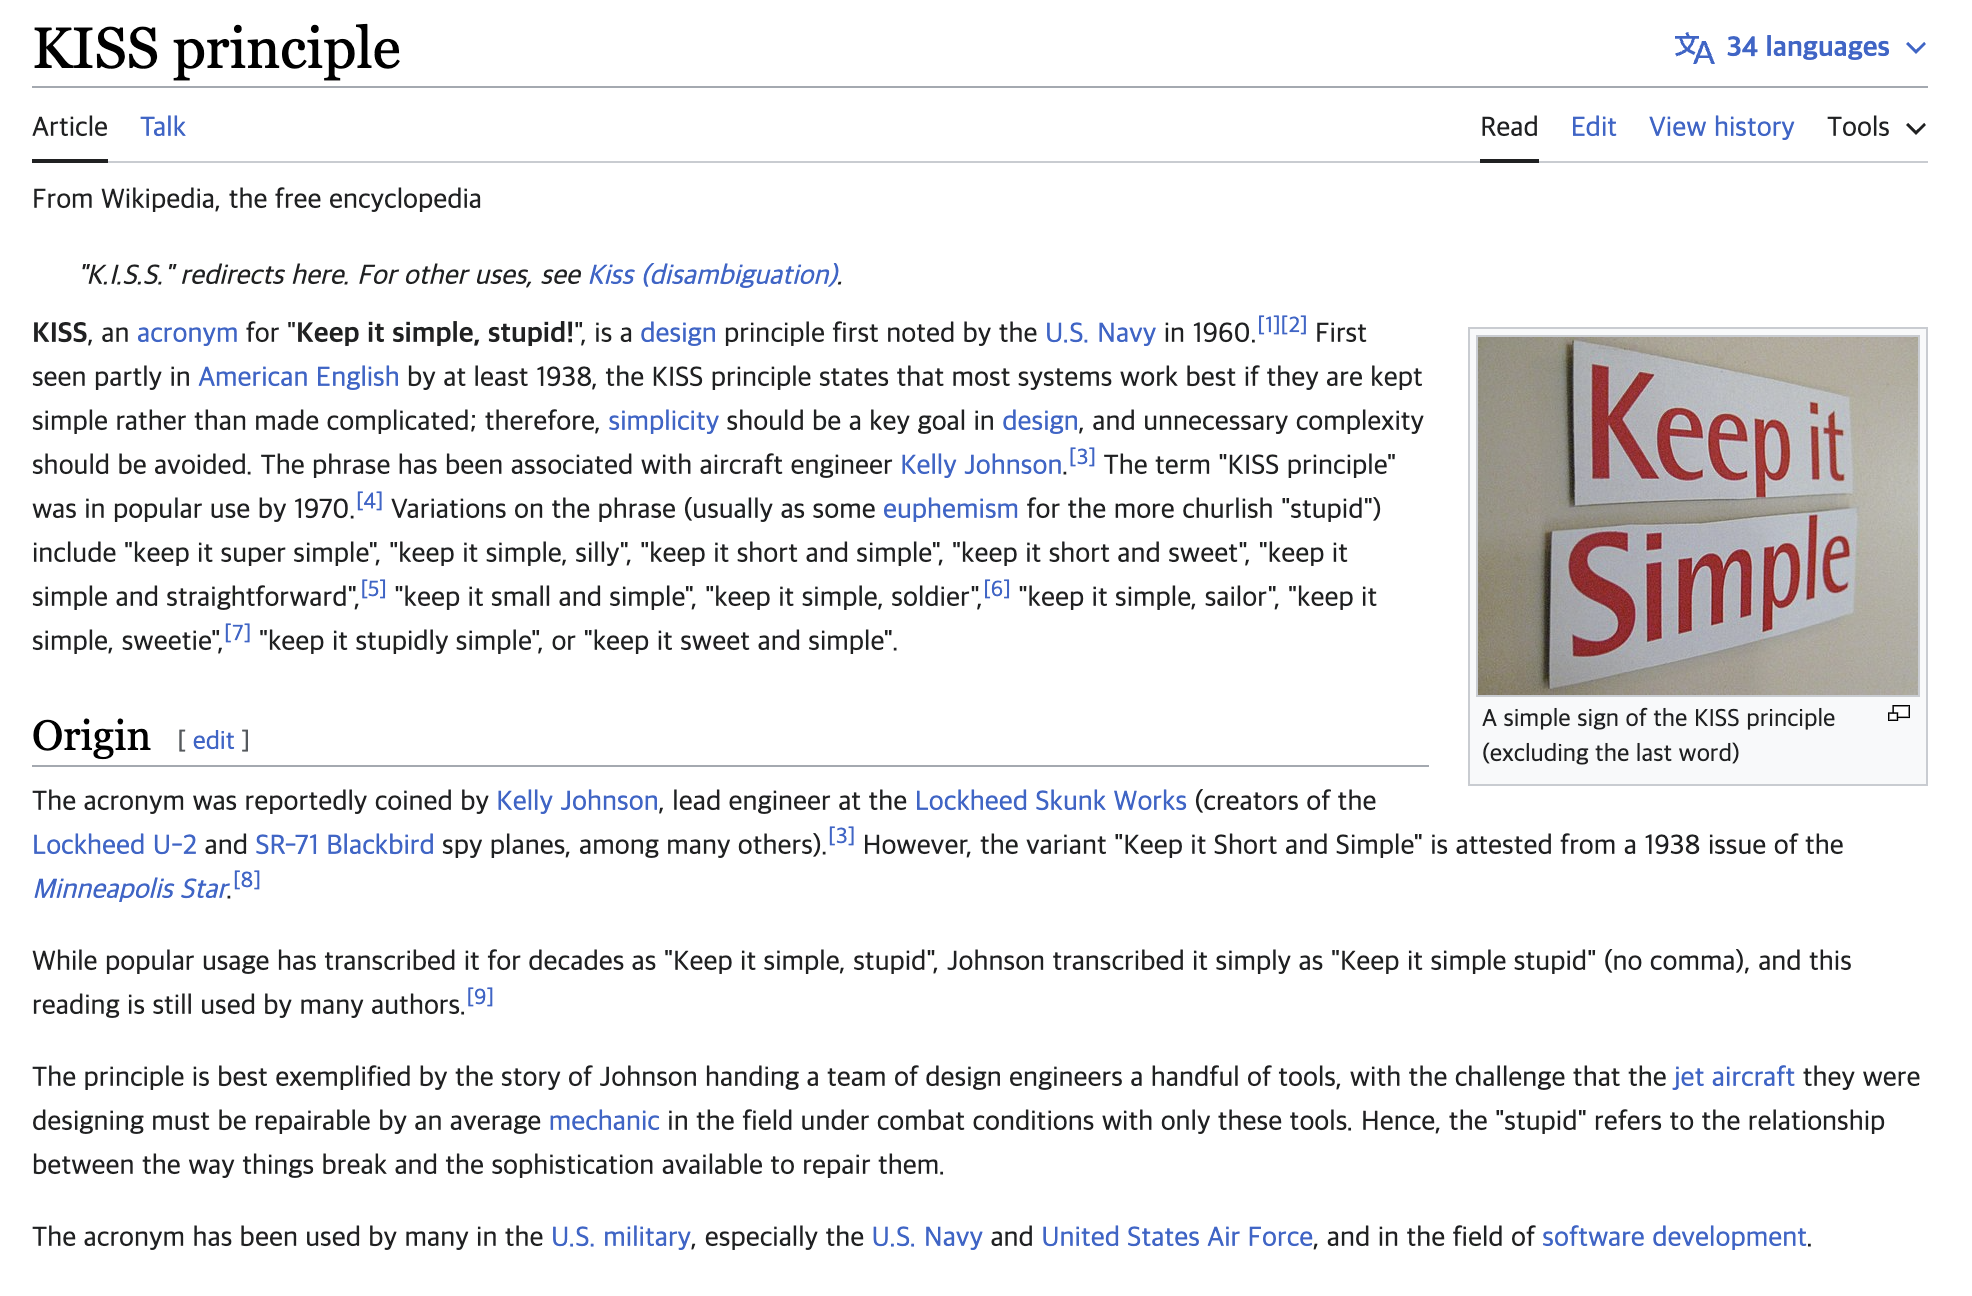Open the acronym link
Image resolution: width=1972 pixels, height=1296 pixels.
187,333
